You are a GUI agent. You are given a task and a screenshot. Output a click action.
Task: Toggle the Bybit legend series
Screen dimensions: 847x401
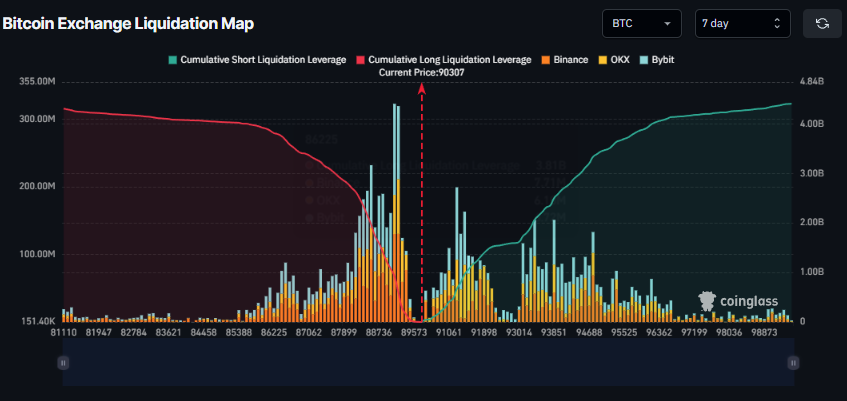tap(656, 60)
